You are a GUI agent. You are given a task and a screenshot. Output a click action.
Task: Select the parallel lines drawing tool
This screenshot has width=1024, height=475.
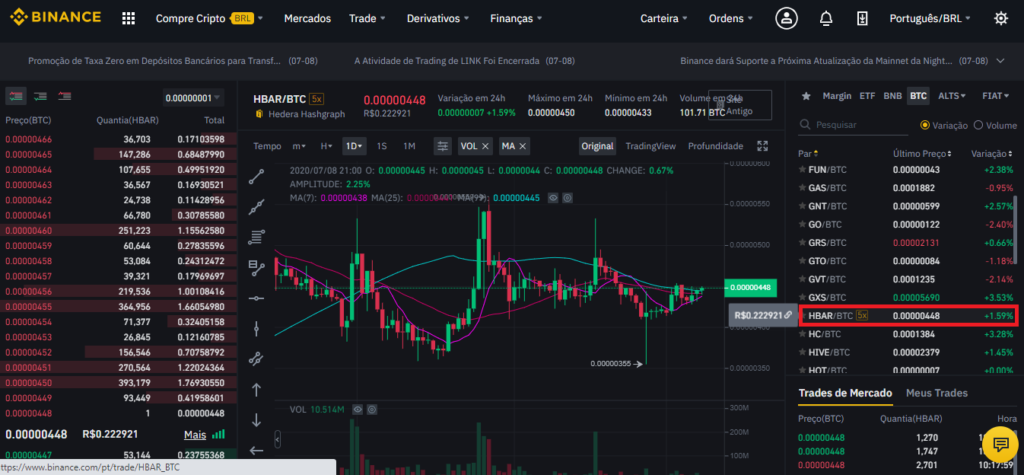pyautogui.click(x=257, y=237)
